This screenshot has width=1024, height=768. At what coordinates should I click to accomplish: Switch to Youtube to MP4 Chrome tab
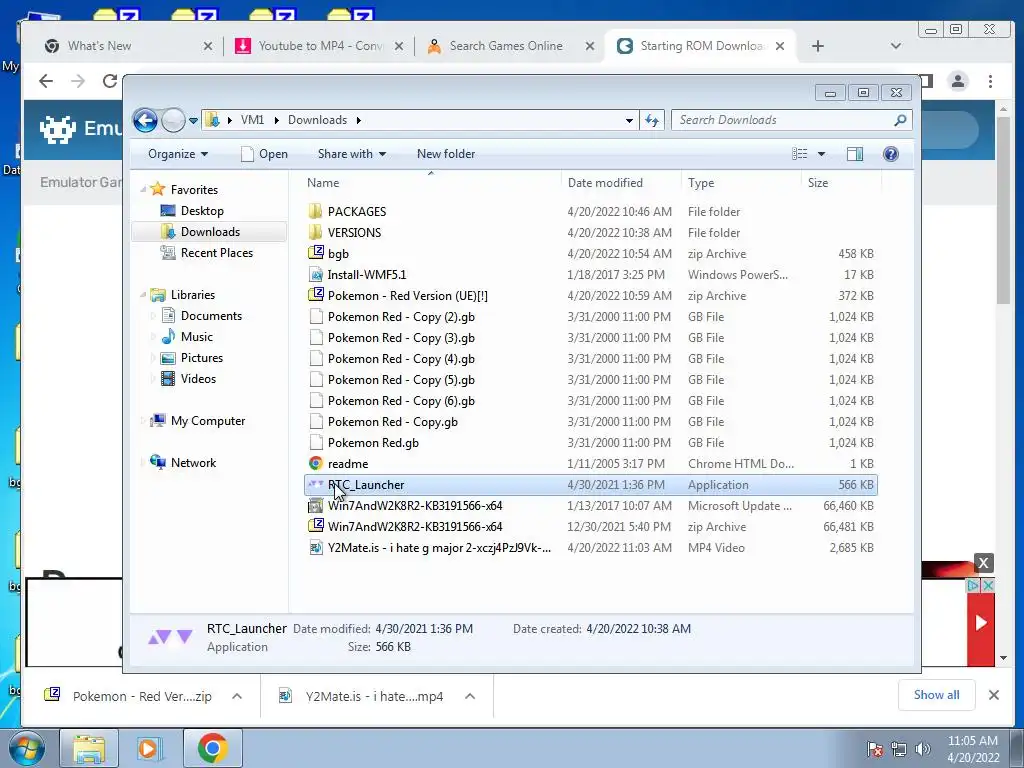coord(319,46)
